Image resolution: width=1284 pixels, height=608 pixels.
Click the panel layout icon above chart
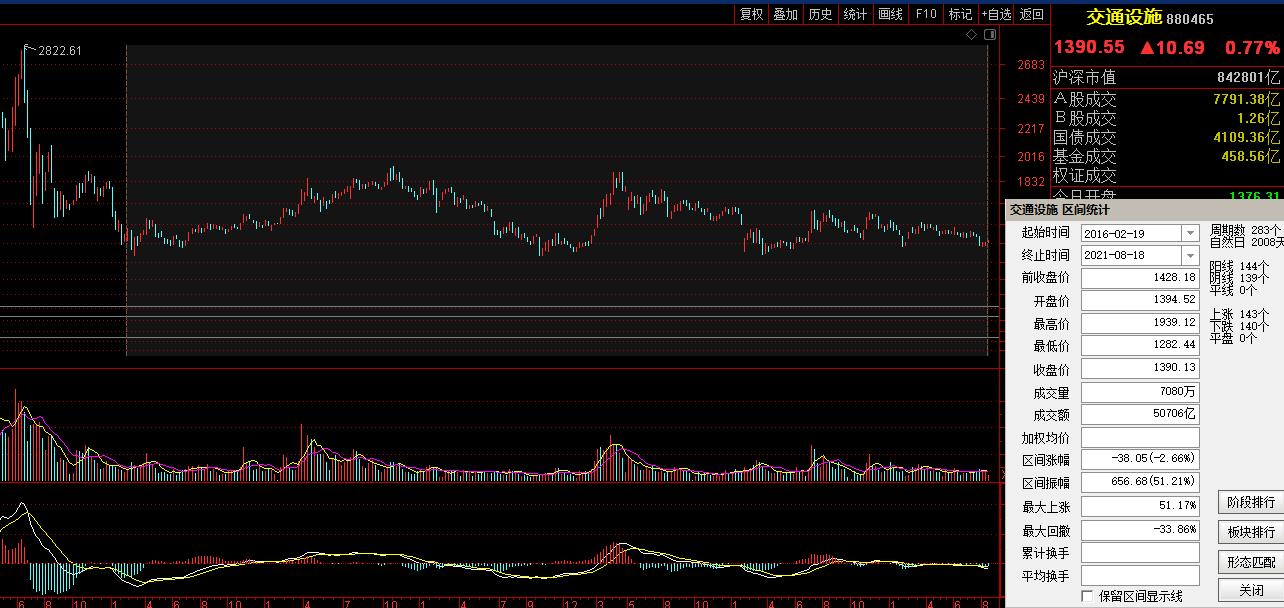[x=990, y=35]
